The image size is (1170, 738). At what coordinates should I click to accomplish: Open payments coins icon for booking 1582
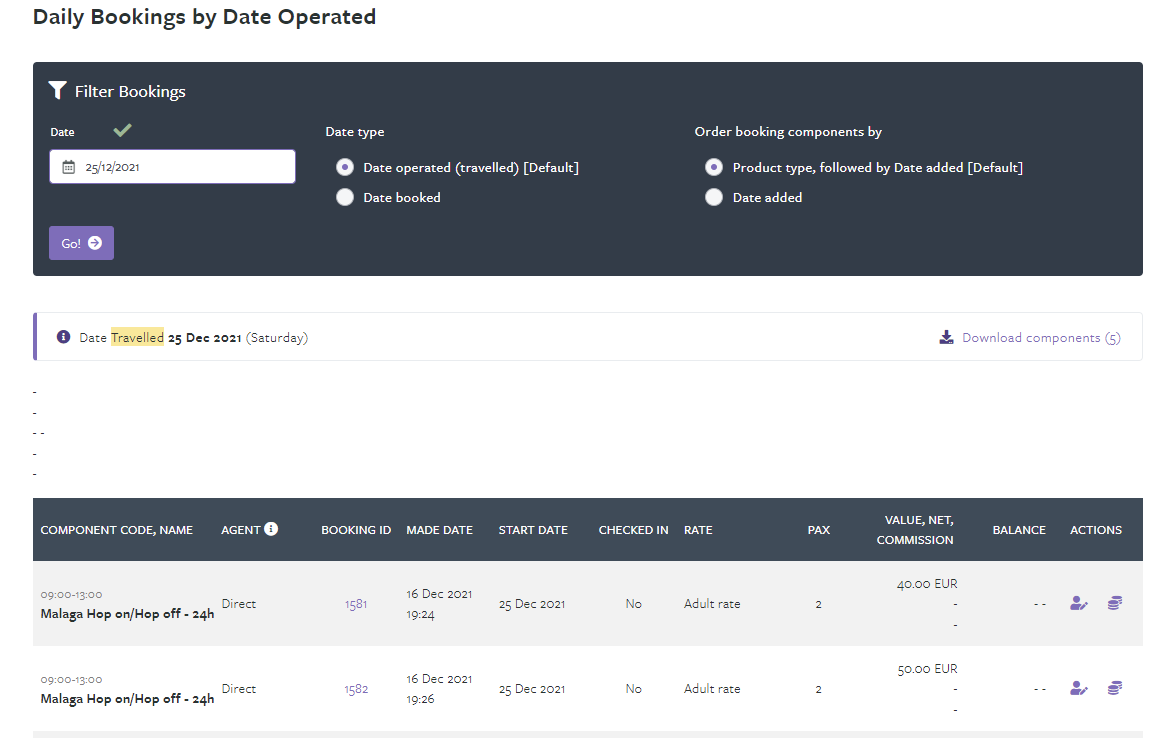[1115, 688]
